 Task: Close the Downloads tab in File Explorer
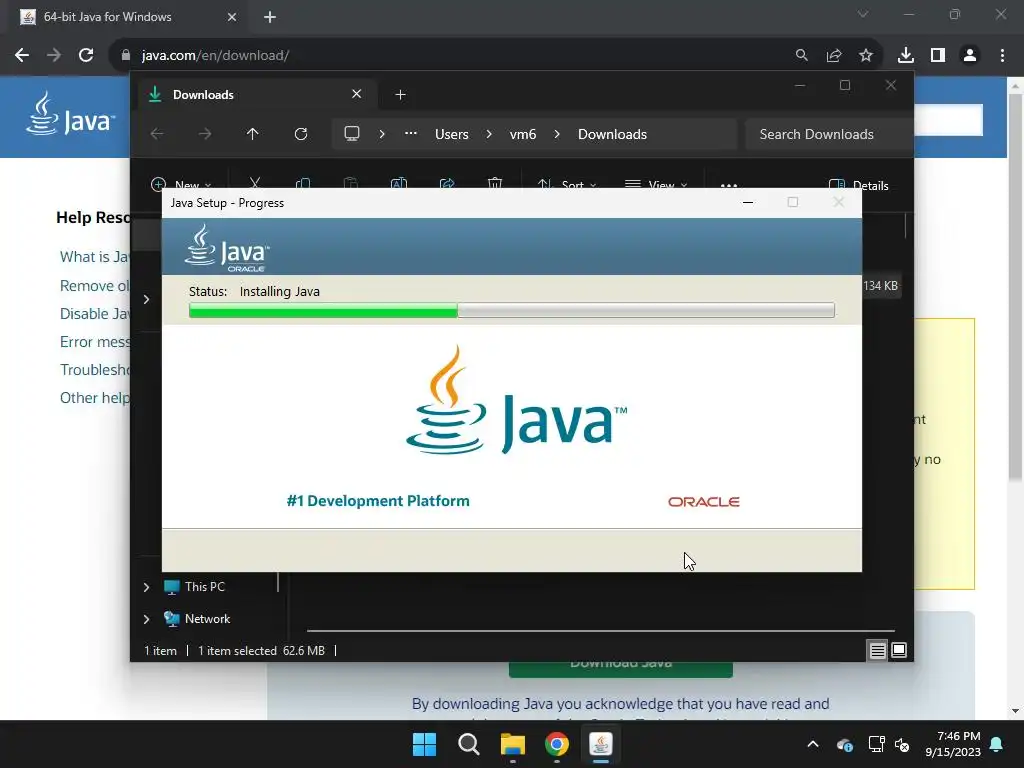(357, 94)
